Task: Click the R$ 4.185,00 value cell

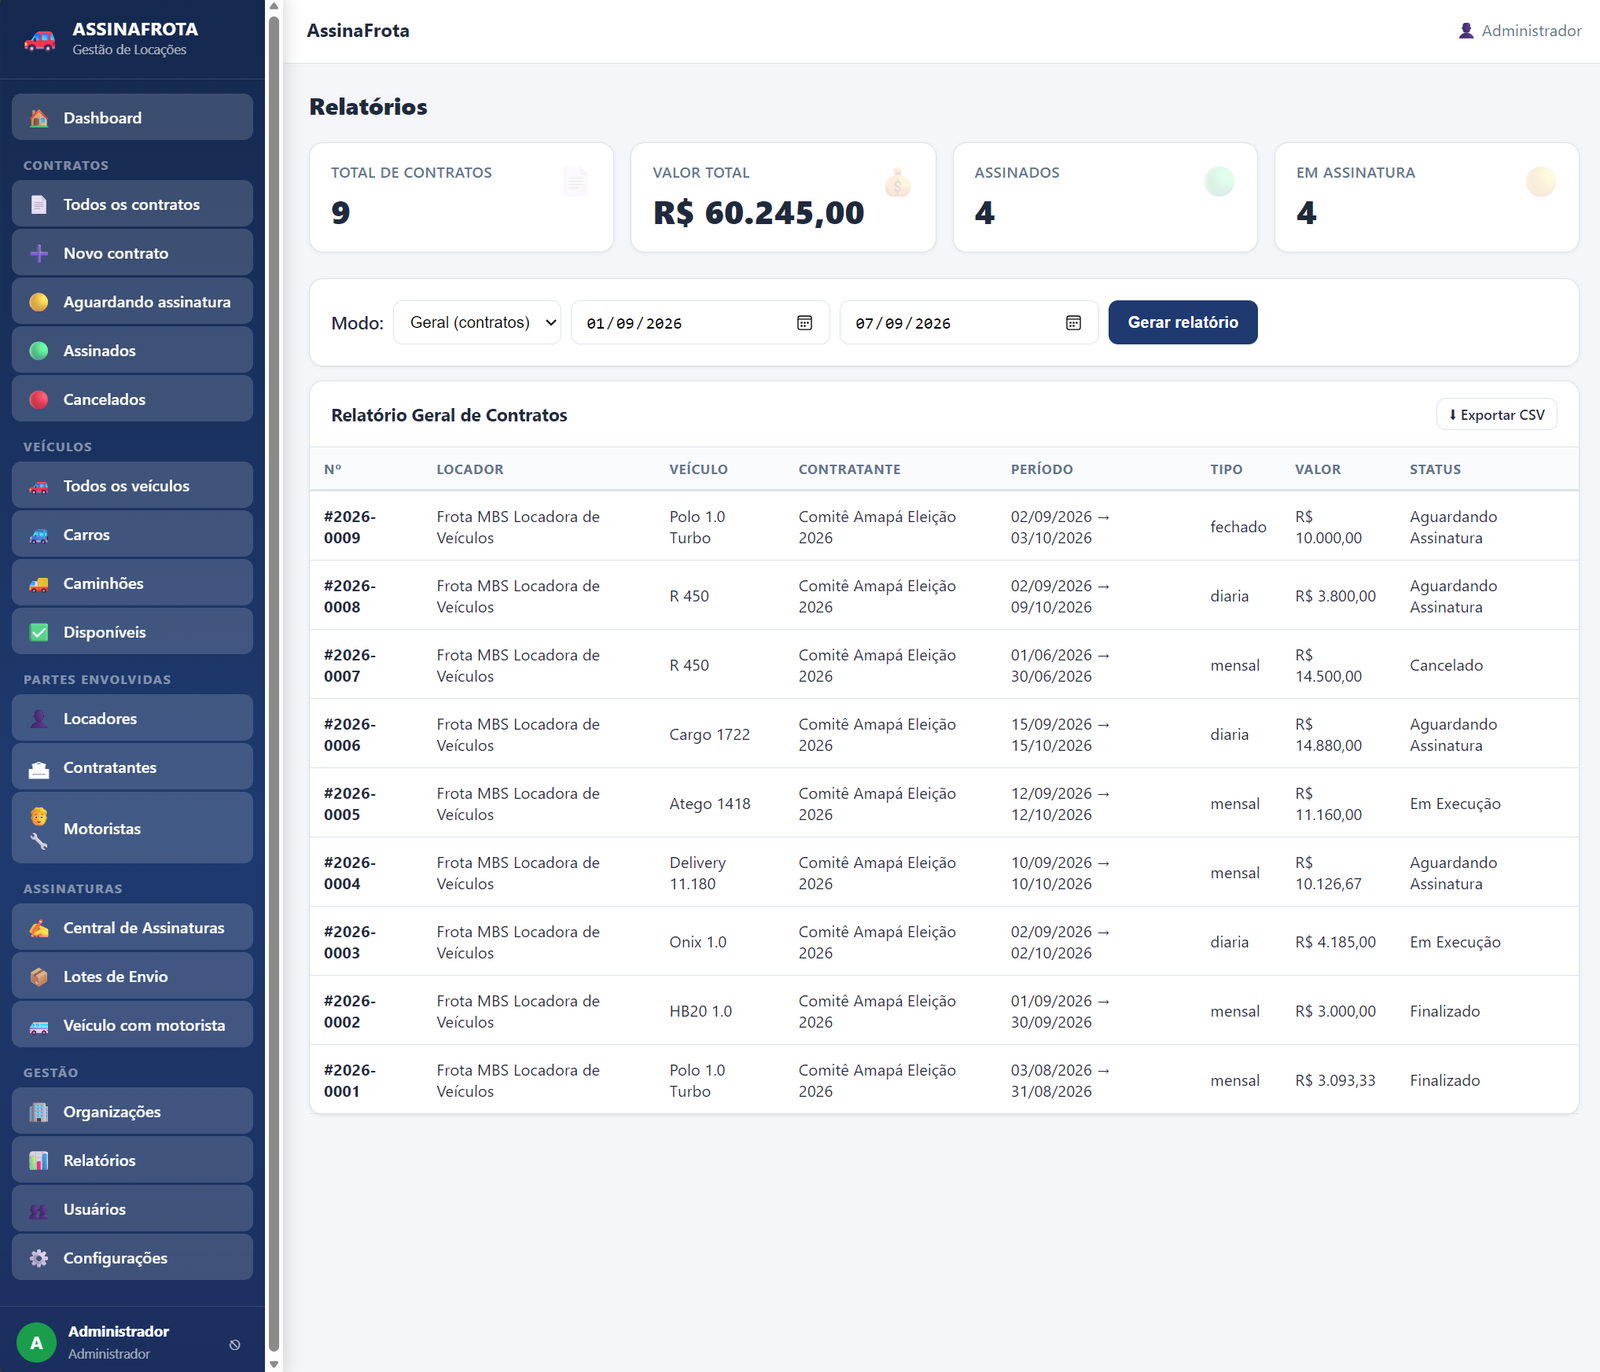Action: click(x=1335, y=942)
